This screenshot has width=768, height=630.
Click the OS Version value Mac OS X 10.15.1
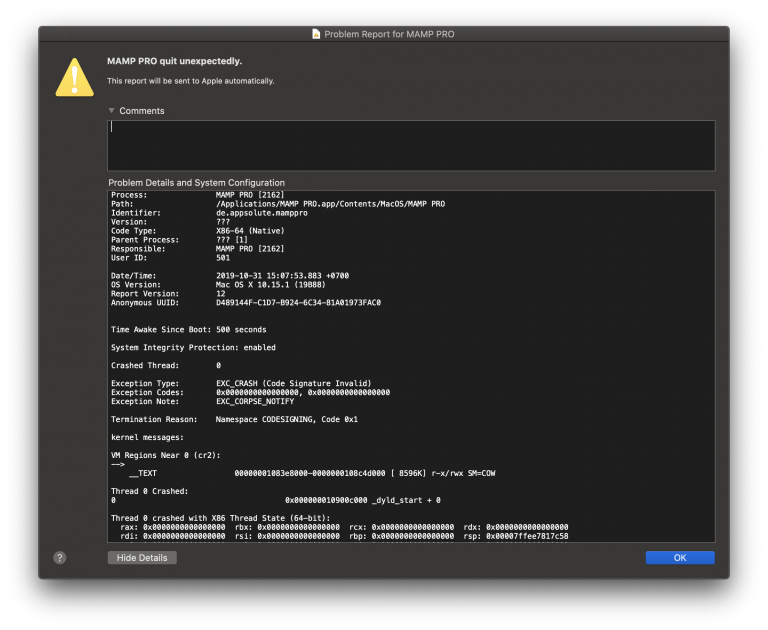271,285
